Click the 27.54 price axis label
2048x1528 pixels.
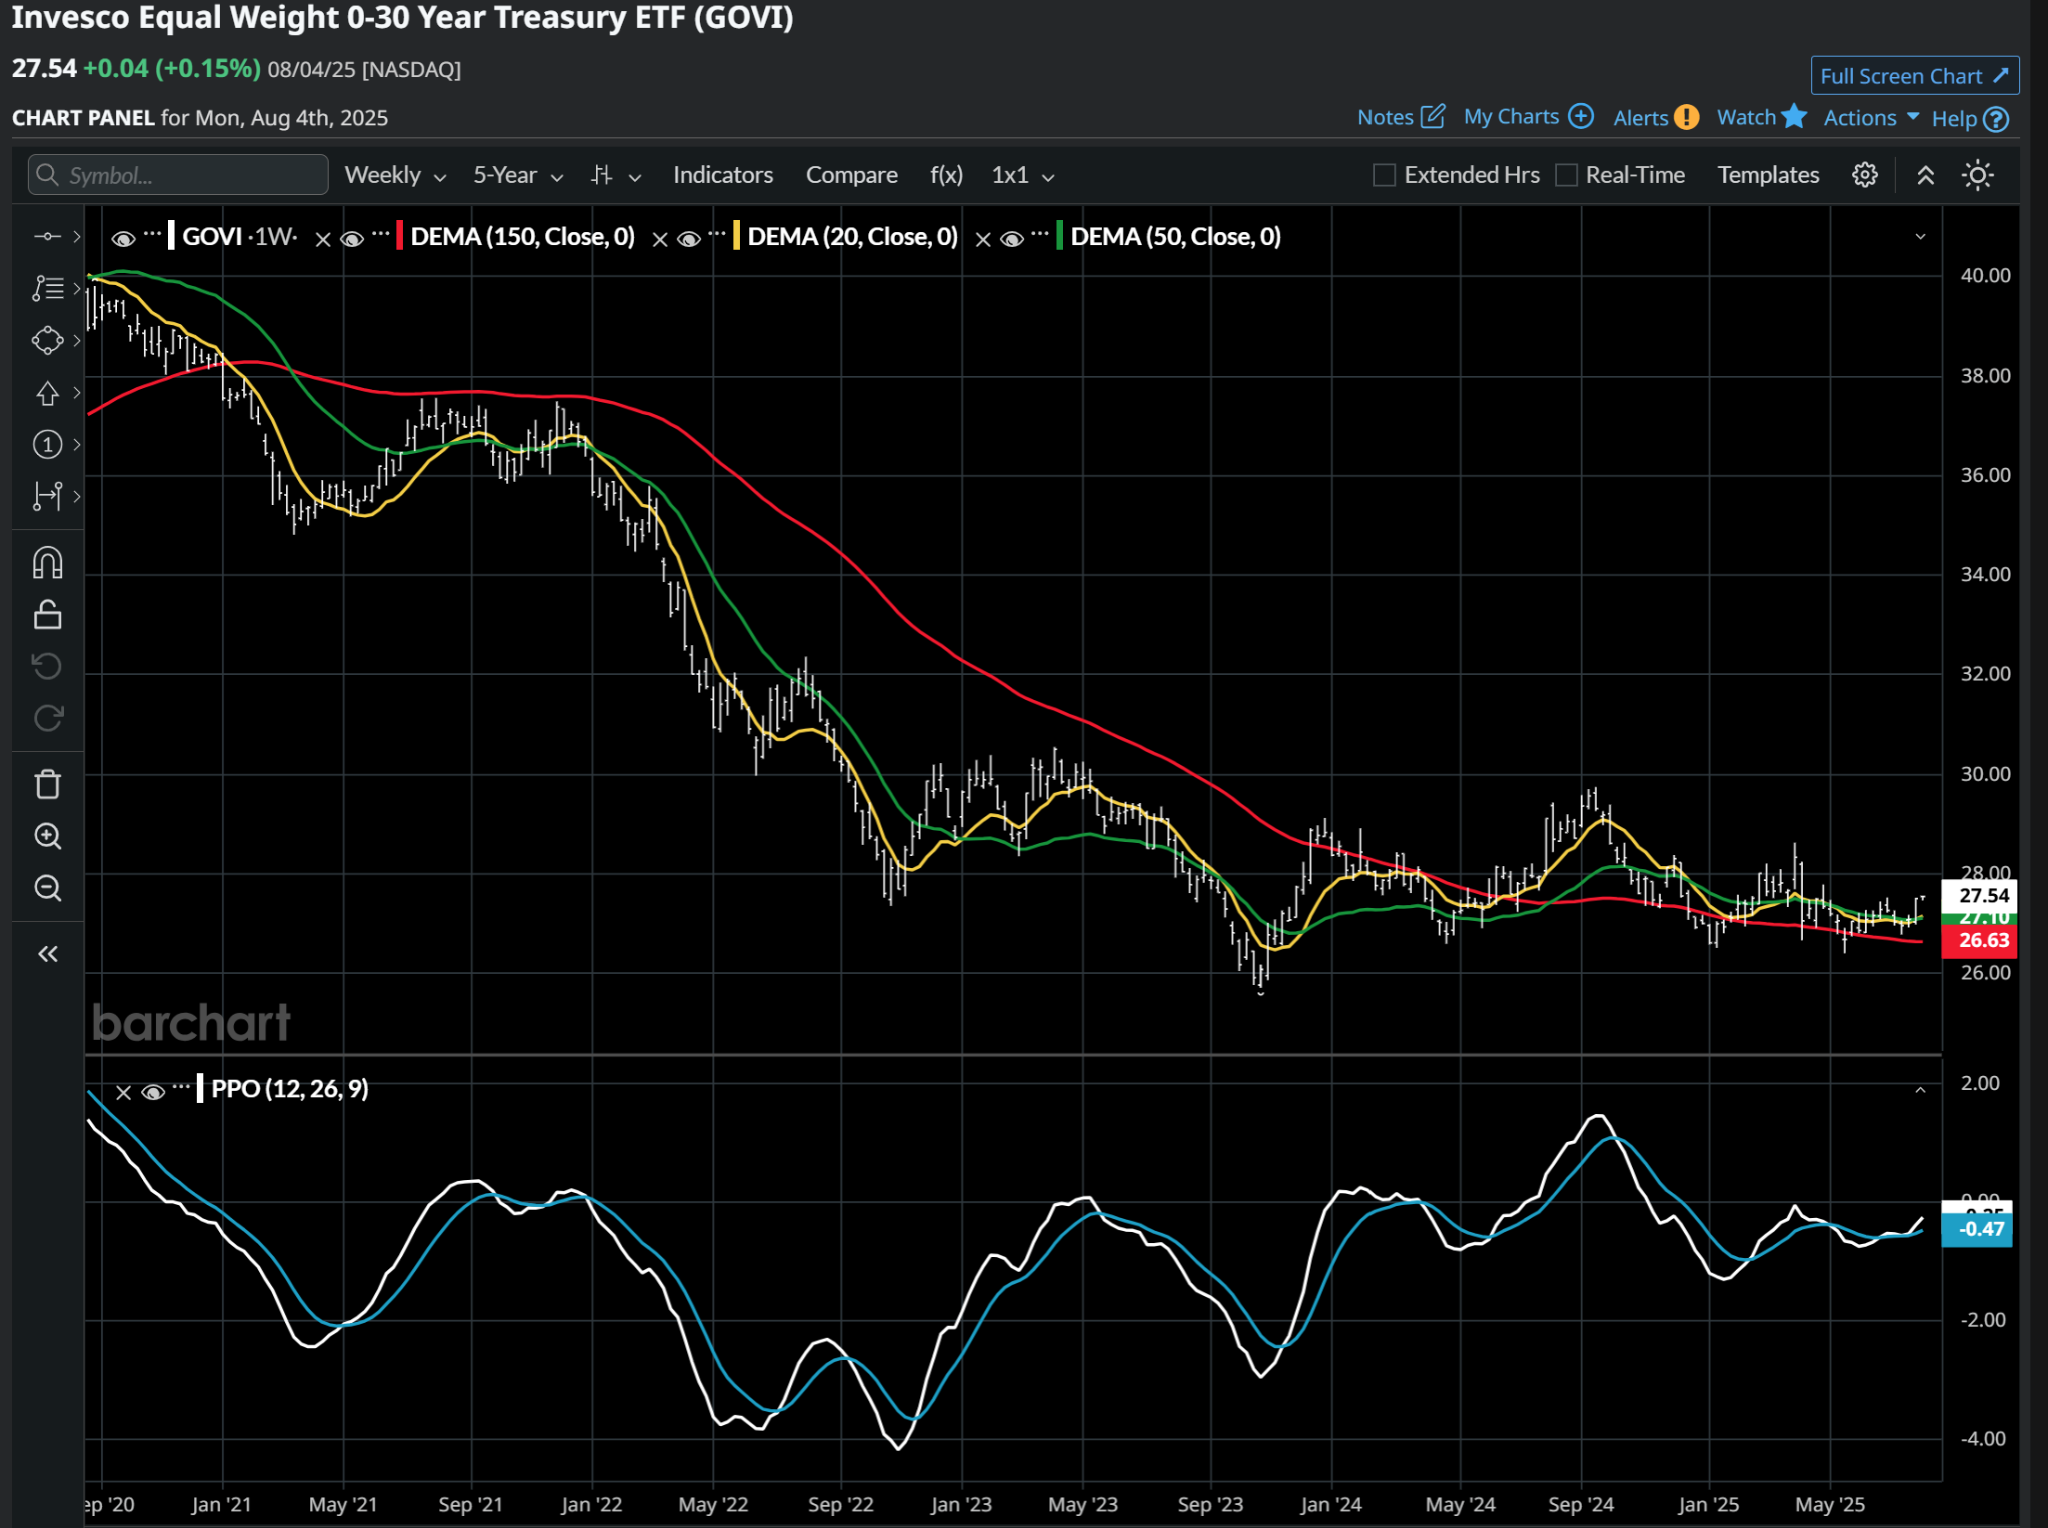1978,895
